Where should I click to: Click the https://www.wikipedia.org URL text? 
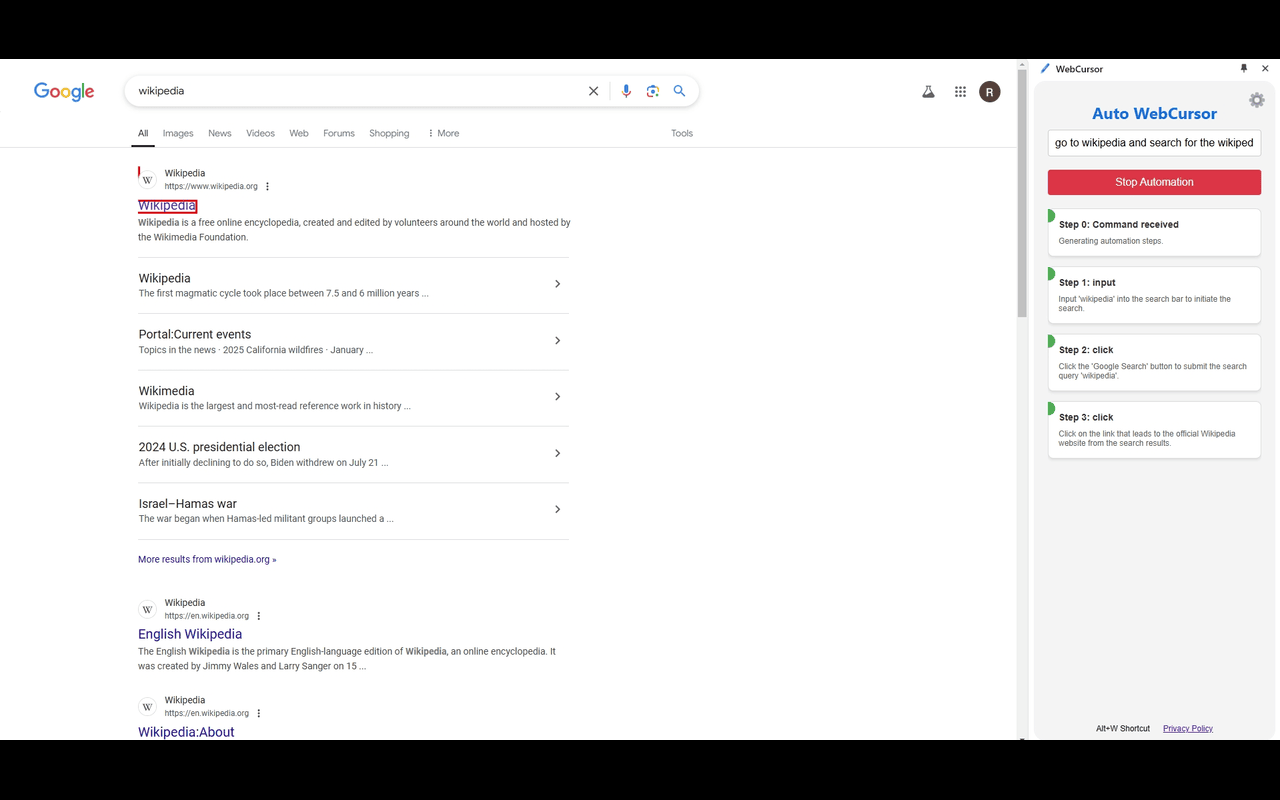point(211,187)
